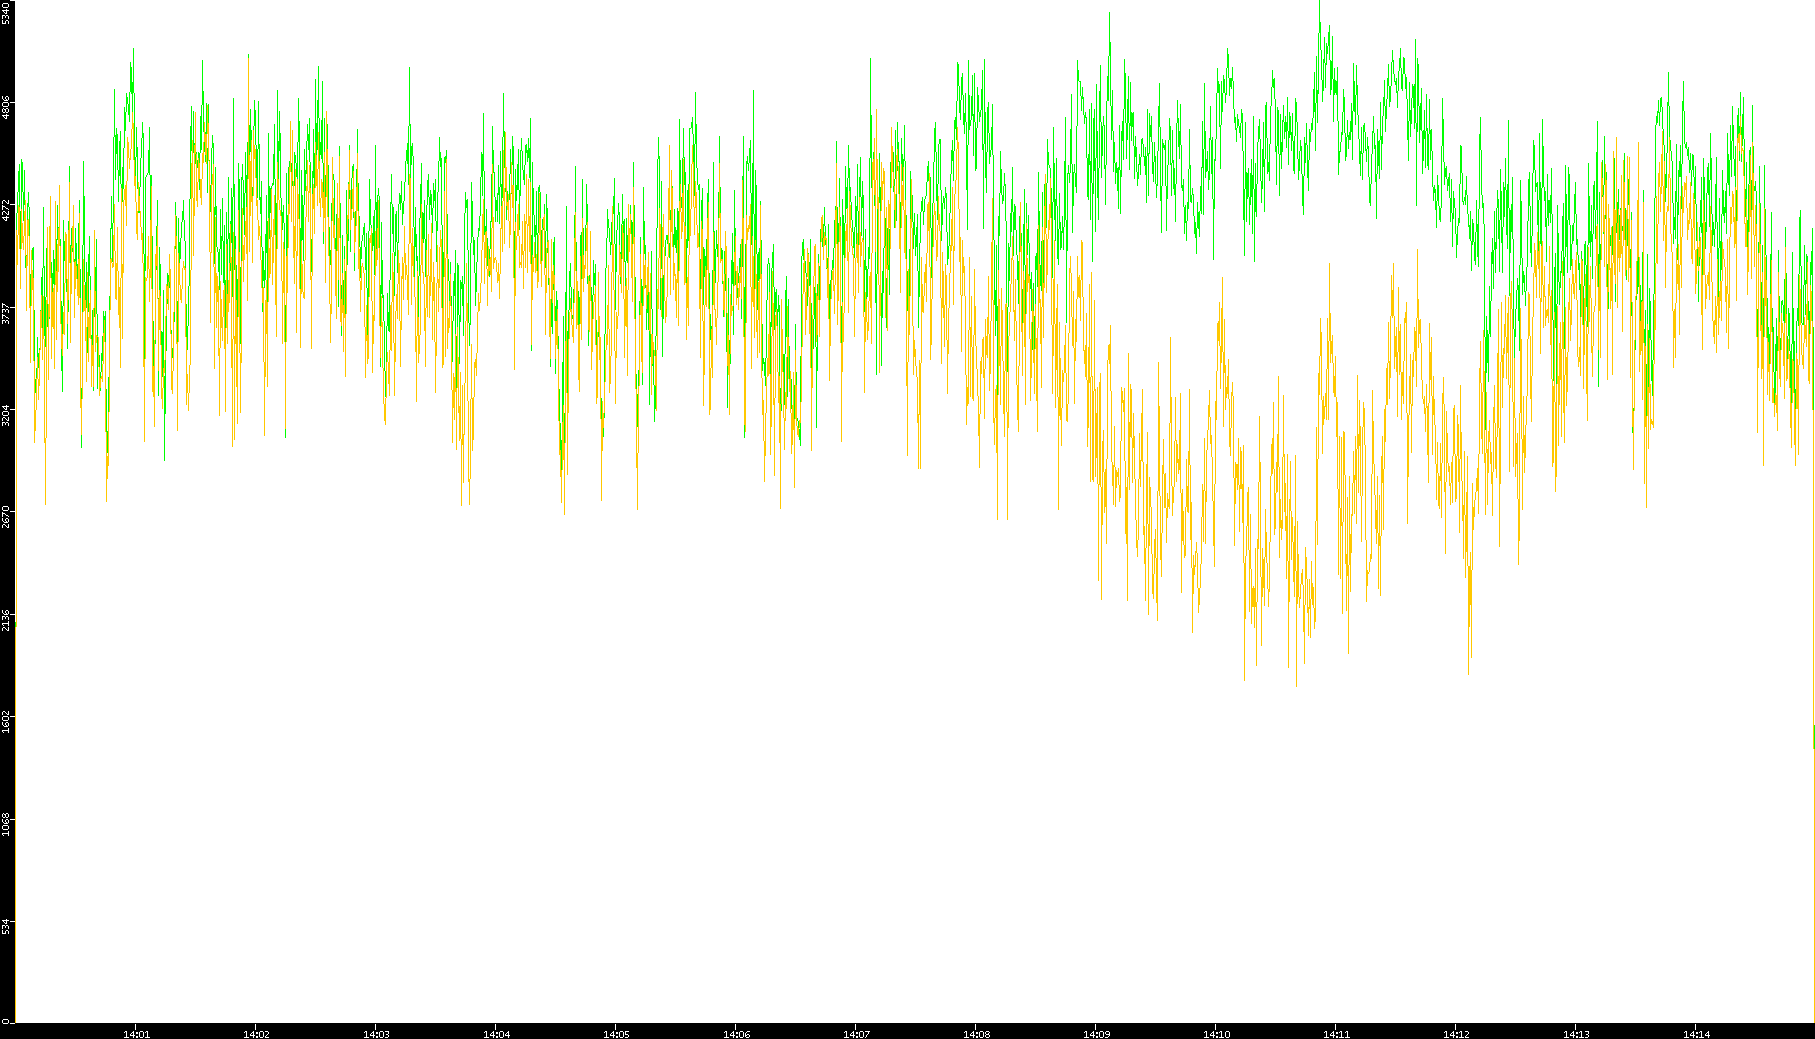Image resolution: width=1815 pixels, height=1039 pixels.
Task: Click the 14:02 time axis tick
Action: click(256, 1034)
